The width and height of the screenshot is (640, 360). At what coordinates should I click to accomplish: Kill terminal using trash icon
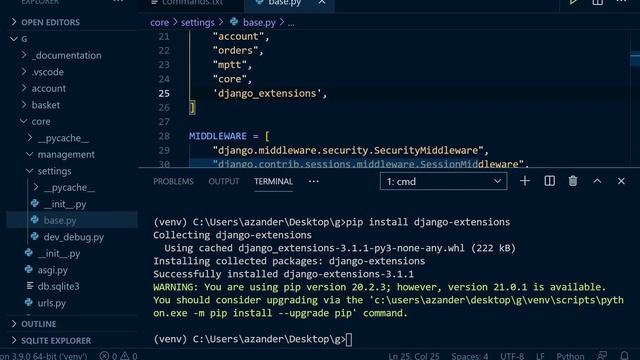point(573,181)
